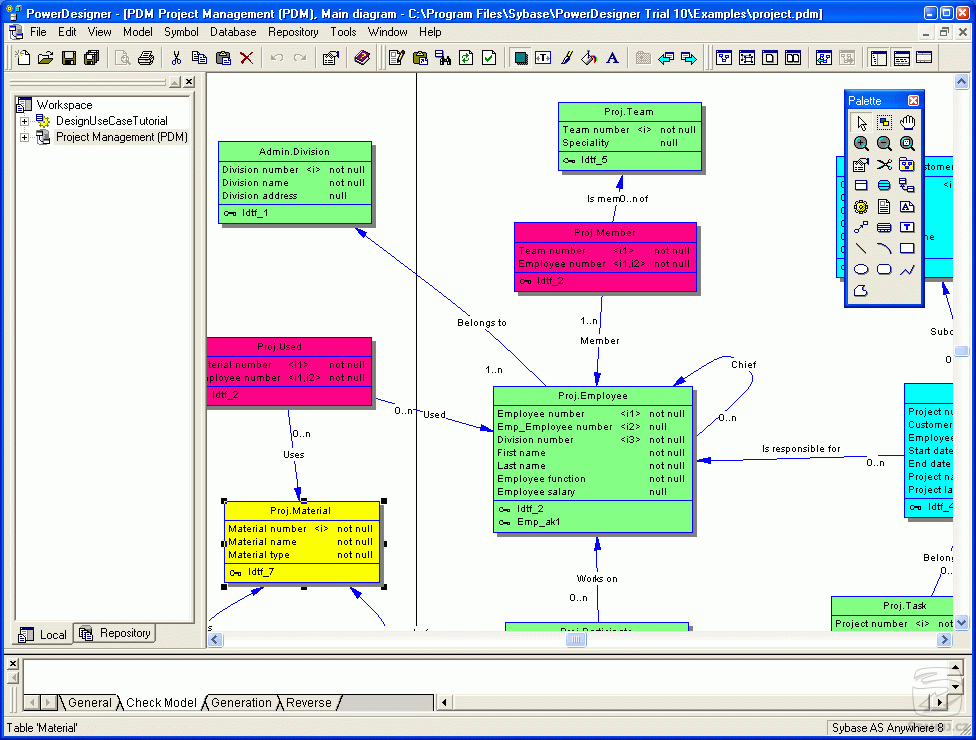Open the Model menu
This screenshot has width=976, height=740.
point(138,32)
